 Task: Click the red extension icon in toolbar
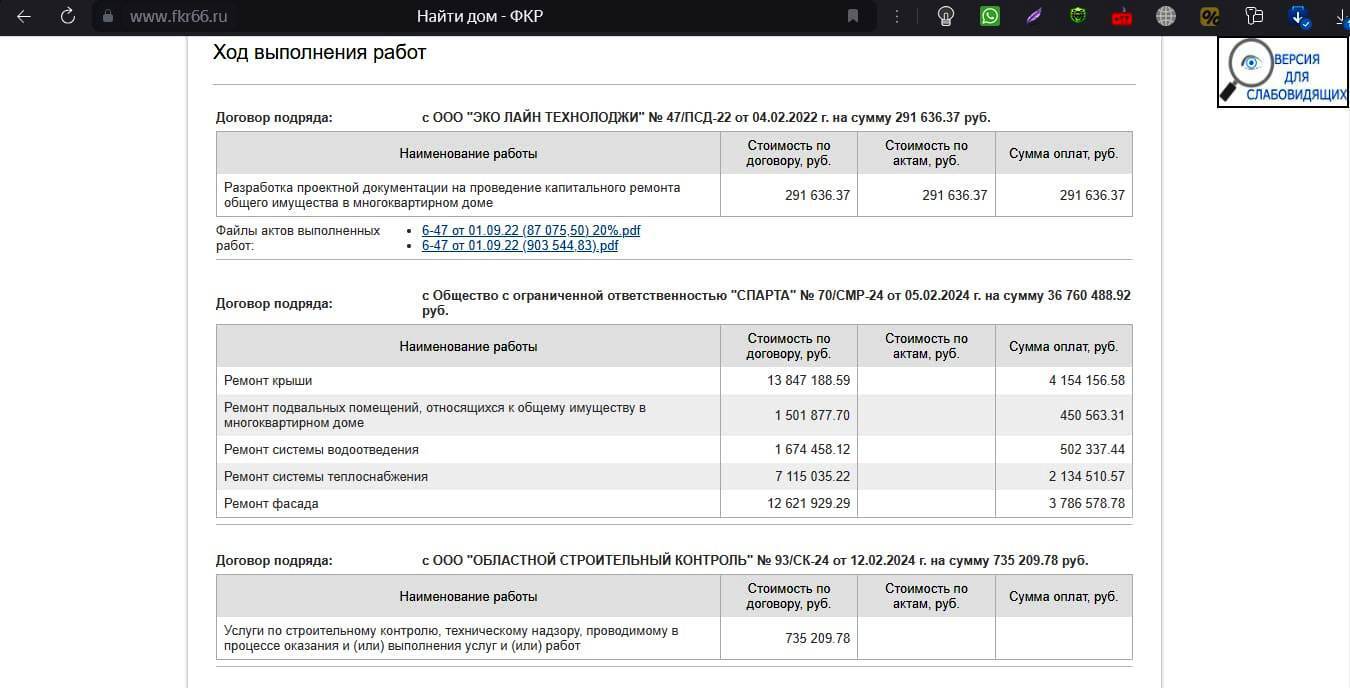pos(1121,16)
